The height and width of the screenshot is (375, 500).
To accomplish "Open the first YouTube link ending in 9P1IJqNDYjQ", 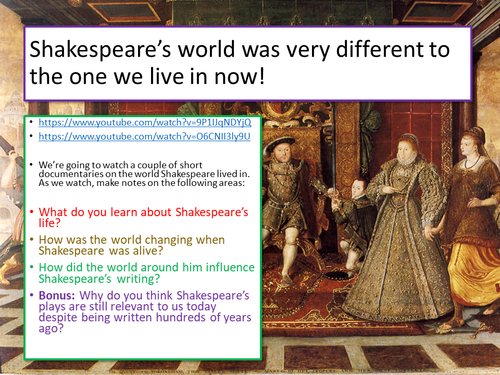I will tap(145, 122).
